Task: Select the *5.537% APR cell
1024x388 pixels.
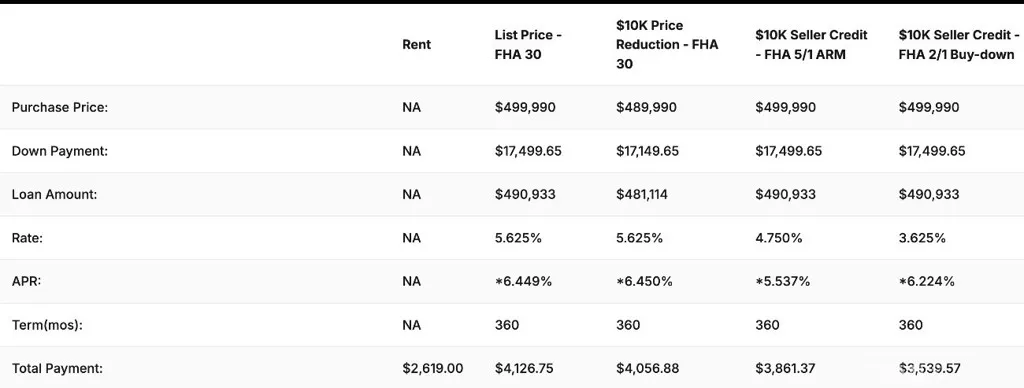Action: [782, 281]
